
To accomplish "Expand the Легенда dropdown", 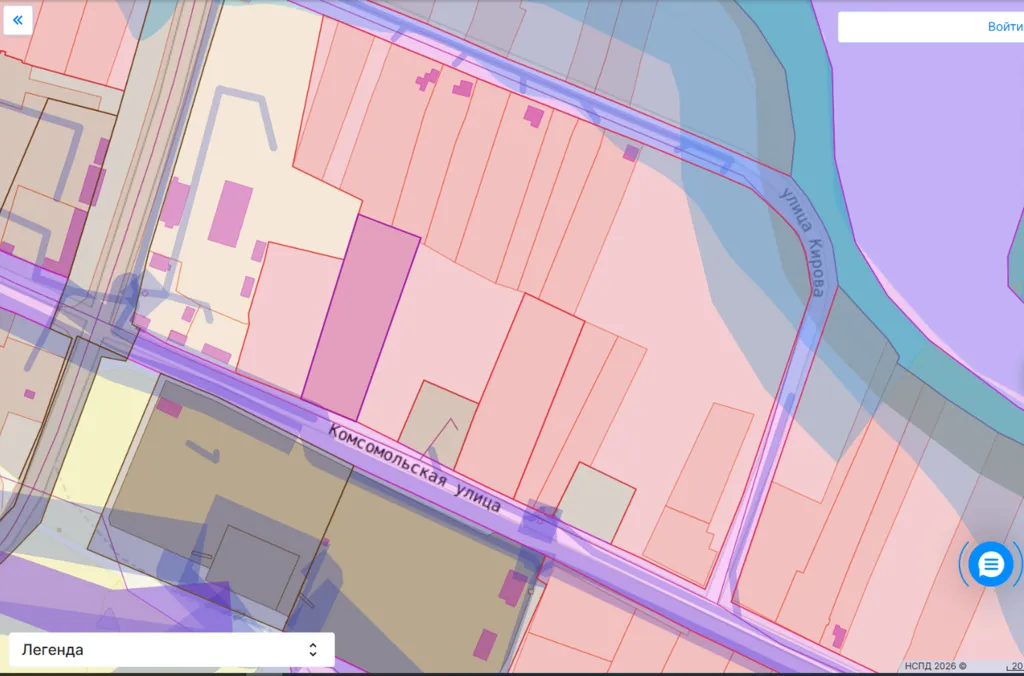I will coord(172,649).
